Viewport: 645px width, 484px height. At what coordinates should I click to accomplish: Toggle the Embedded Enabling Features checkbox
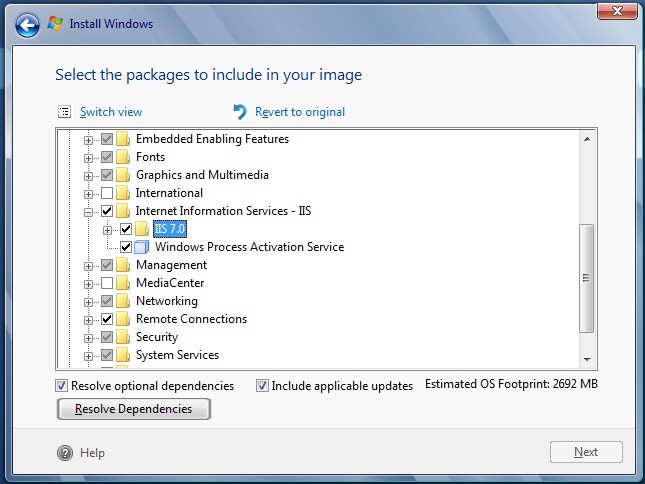pos(107,139)
